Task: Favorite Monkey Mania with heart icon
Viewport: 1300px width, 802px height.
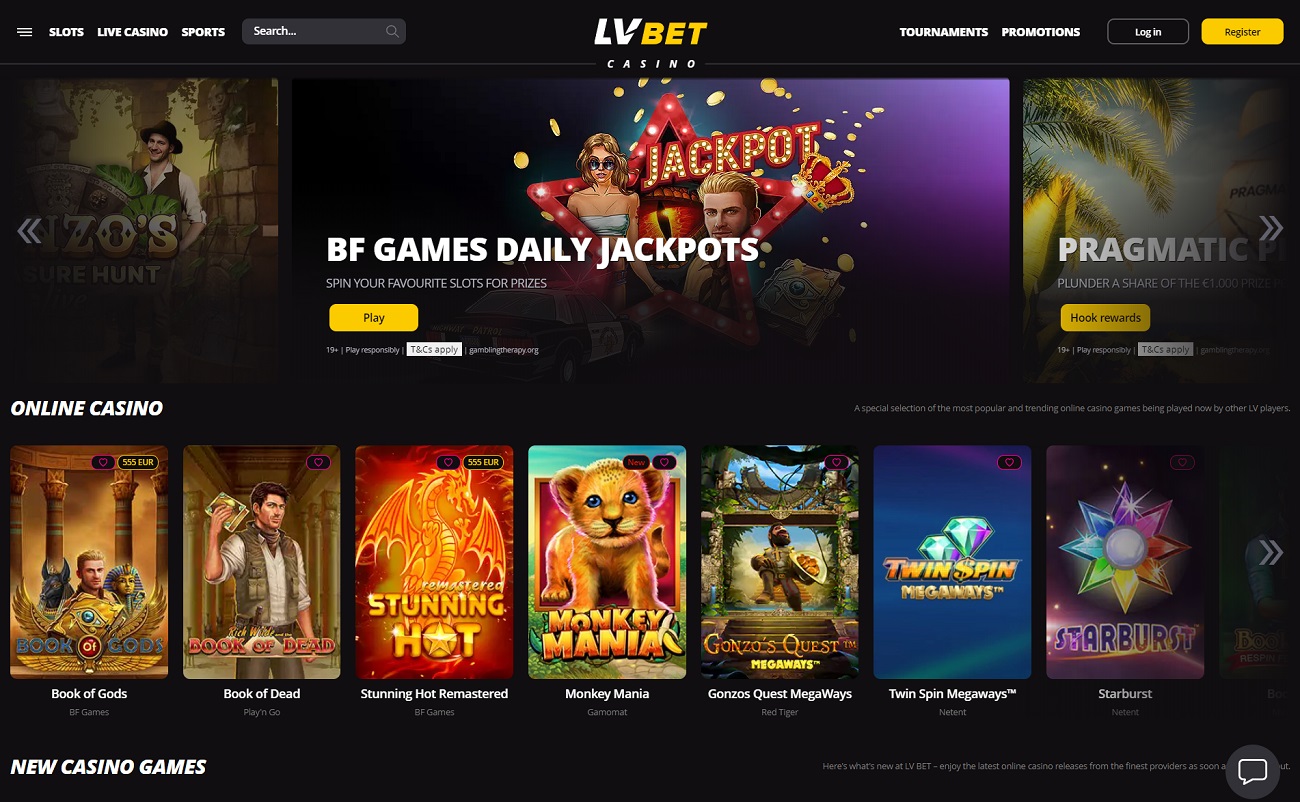Action: 665,462
